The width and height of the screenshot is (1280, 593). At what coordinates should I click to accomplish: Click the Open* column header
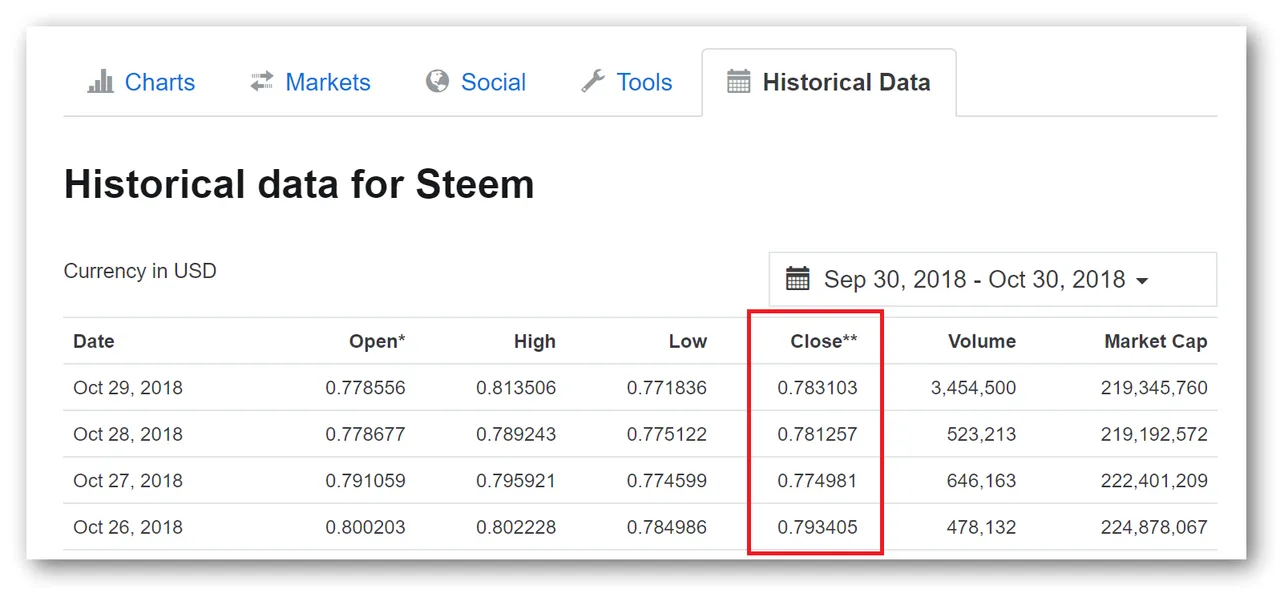tap(377, 341)
